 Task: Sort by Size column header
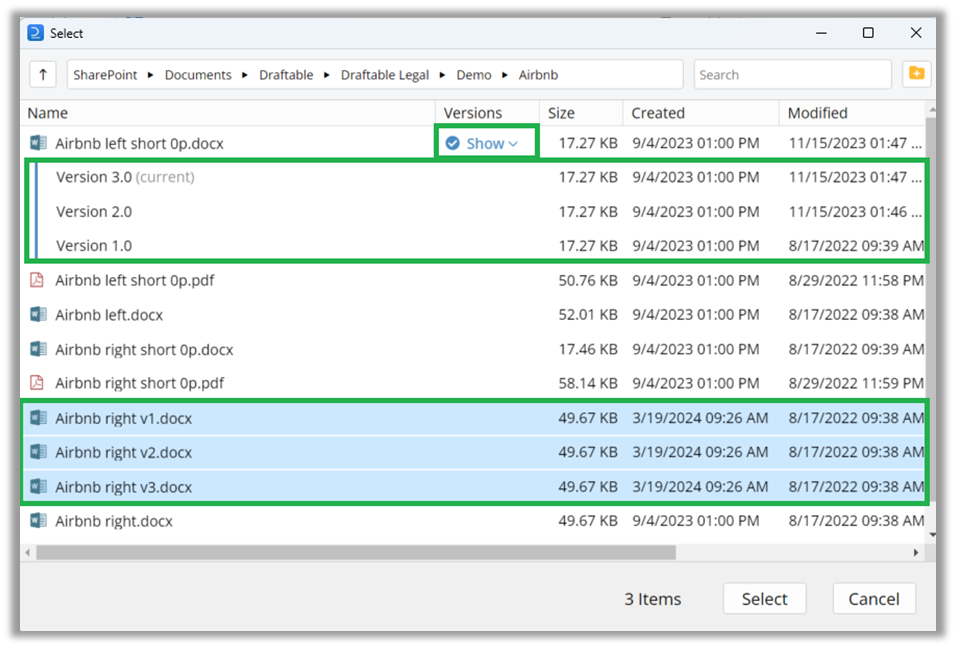point(581,113)
